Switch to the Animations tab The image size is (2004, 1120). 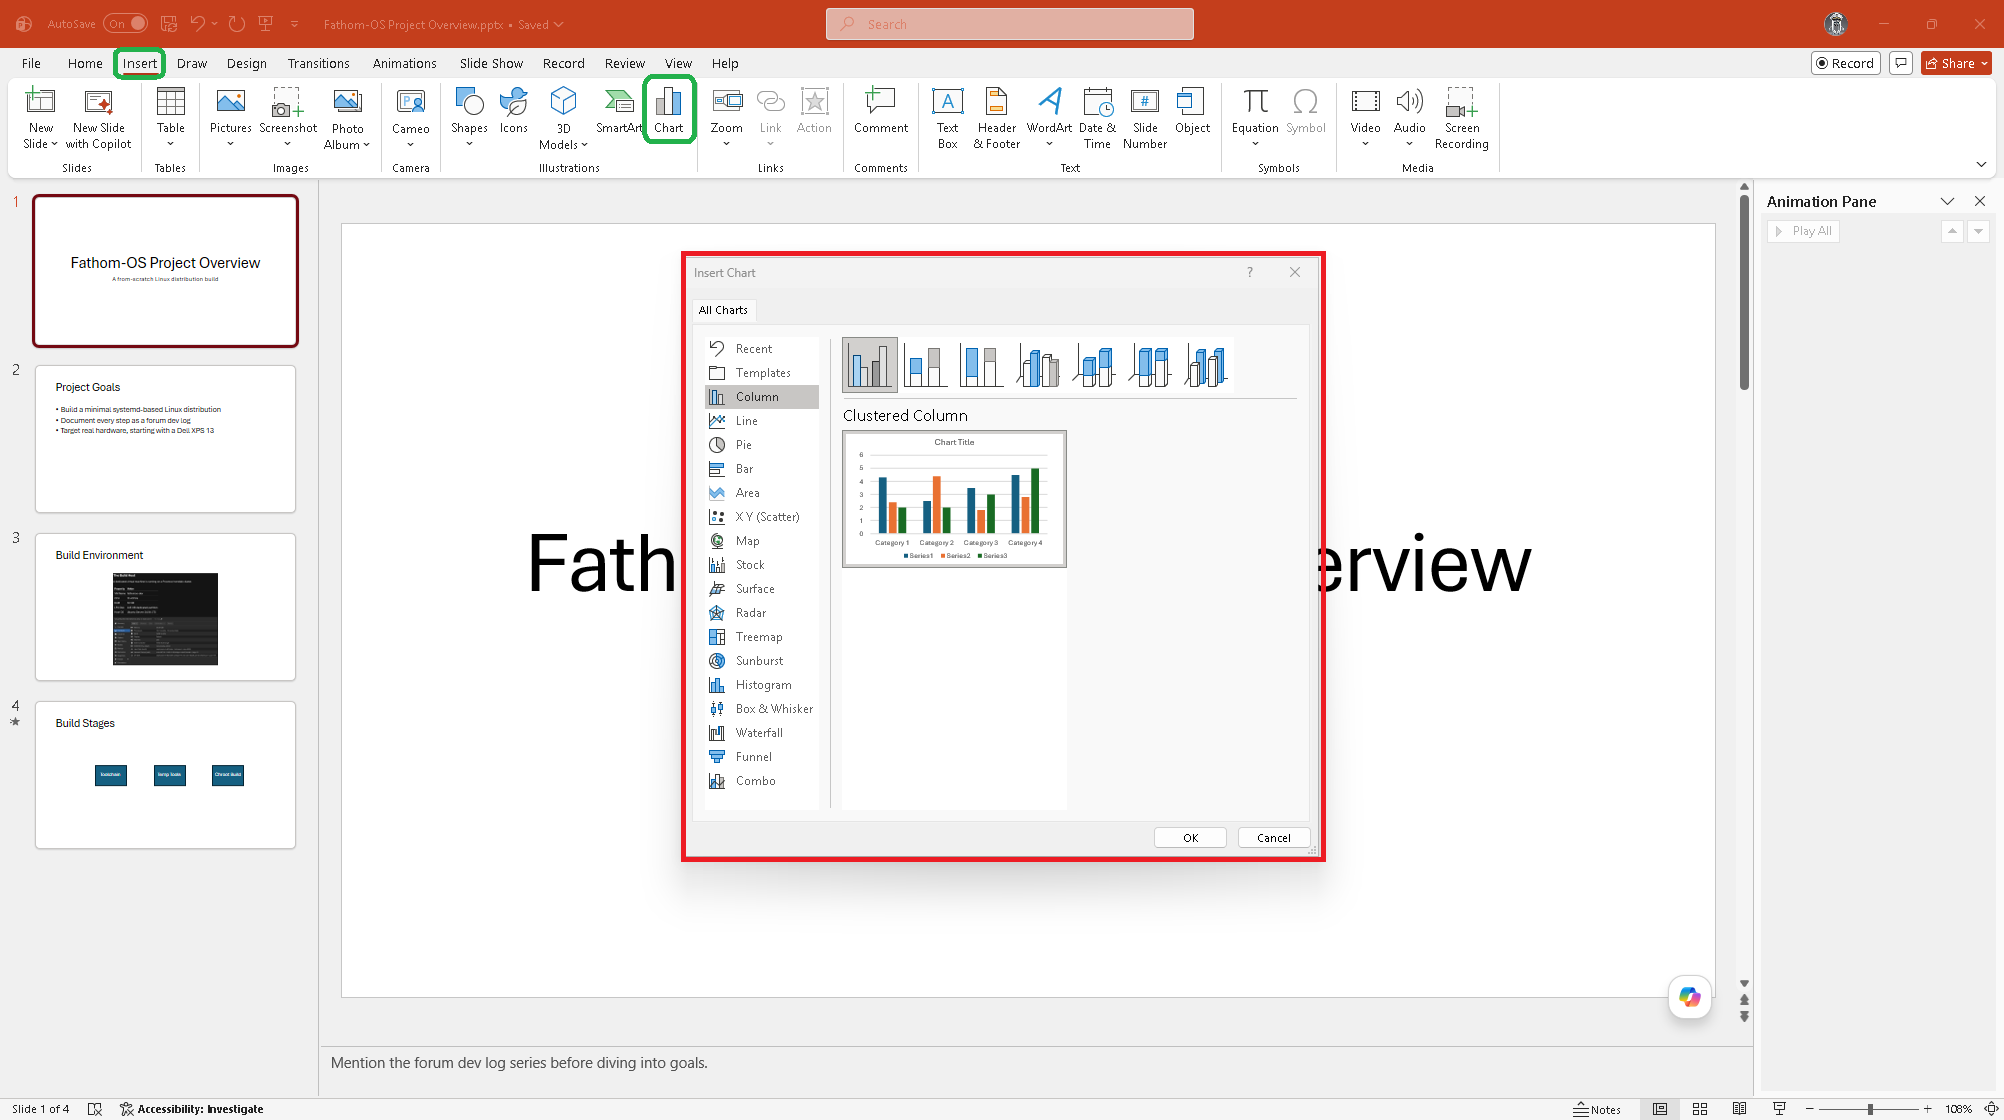point(404,63)
